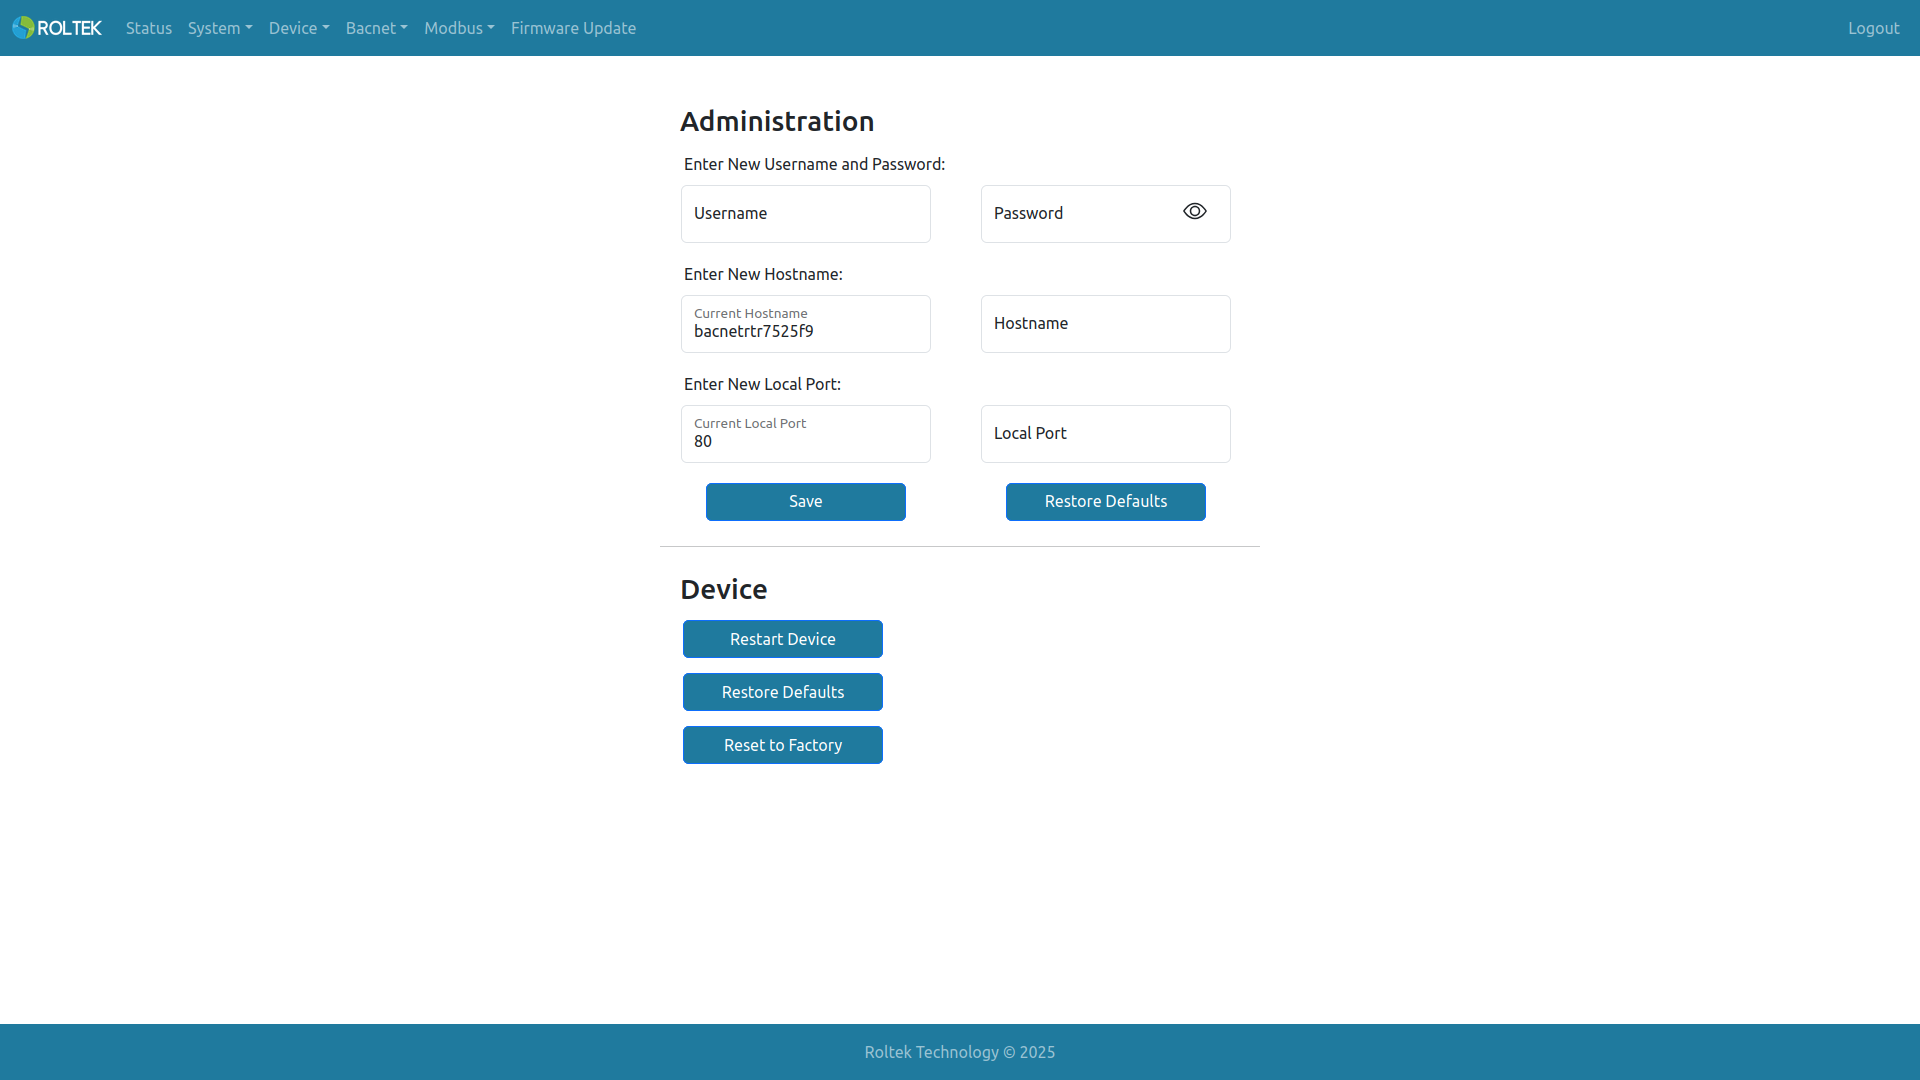Screen dimensions: 1920x1080
Task: Expand the Device dropdown menu
Action: [299, 28]
